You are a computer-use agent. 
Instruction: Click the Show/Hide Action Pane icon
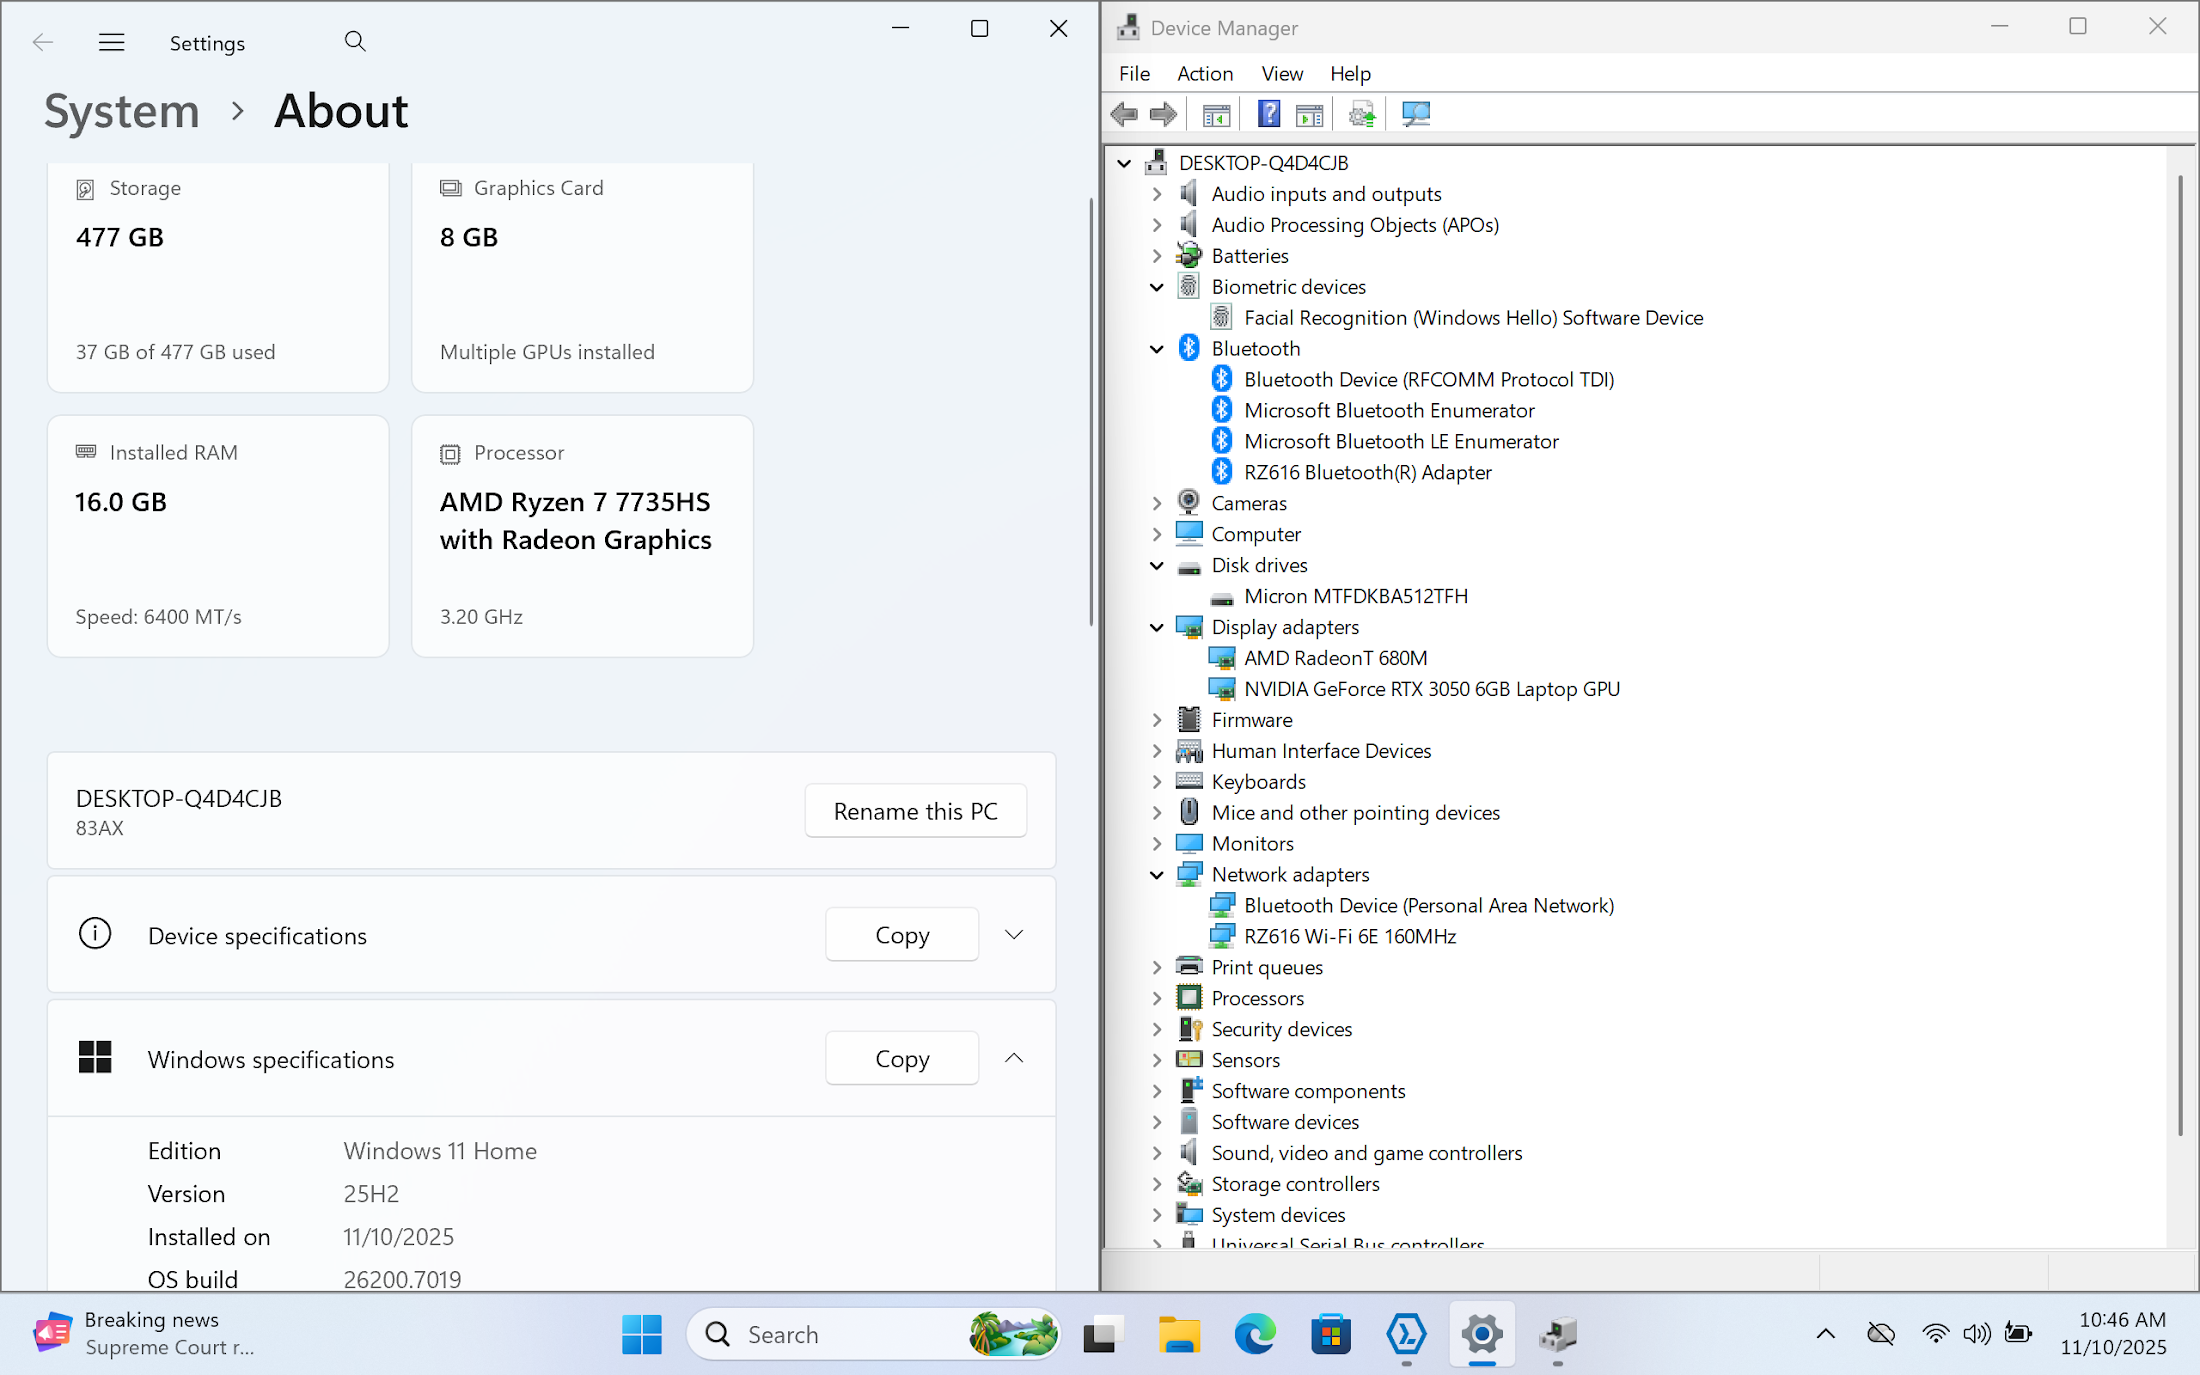1309,114
